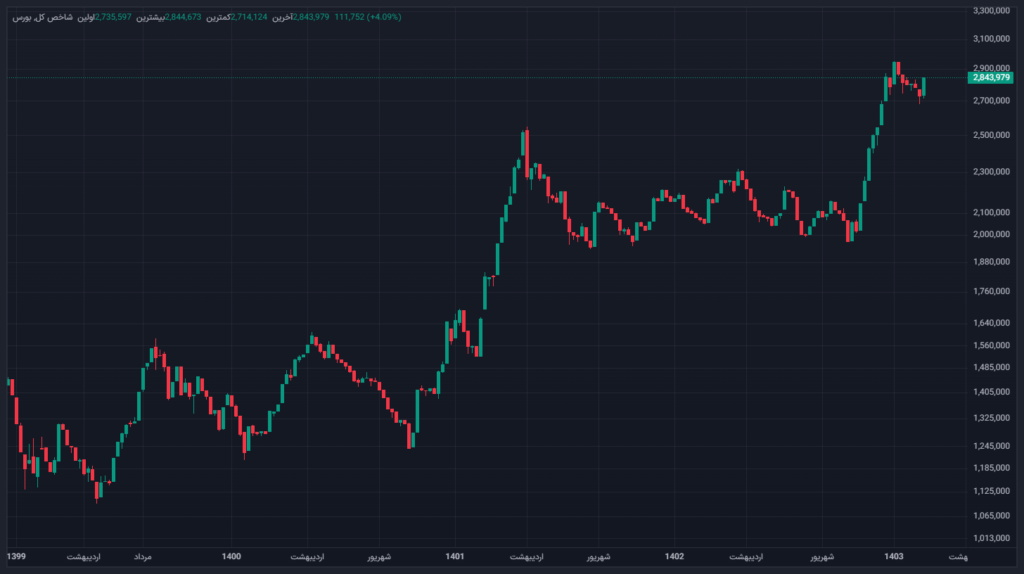Click the 1,325,000 price axis label
The width and height of the screenshot is (1024, 574).
point(991,418)
